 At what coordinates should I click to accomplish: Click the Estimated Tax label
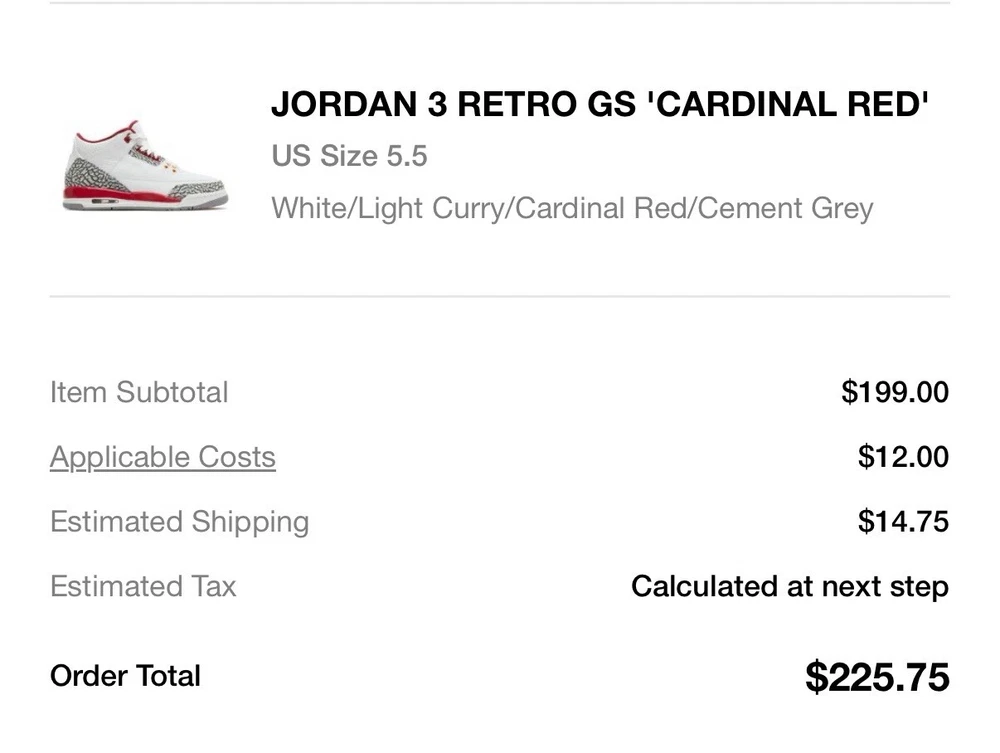coord(143,586)
